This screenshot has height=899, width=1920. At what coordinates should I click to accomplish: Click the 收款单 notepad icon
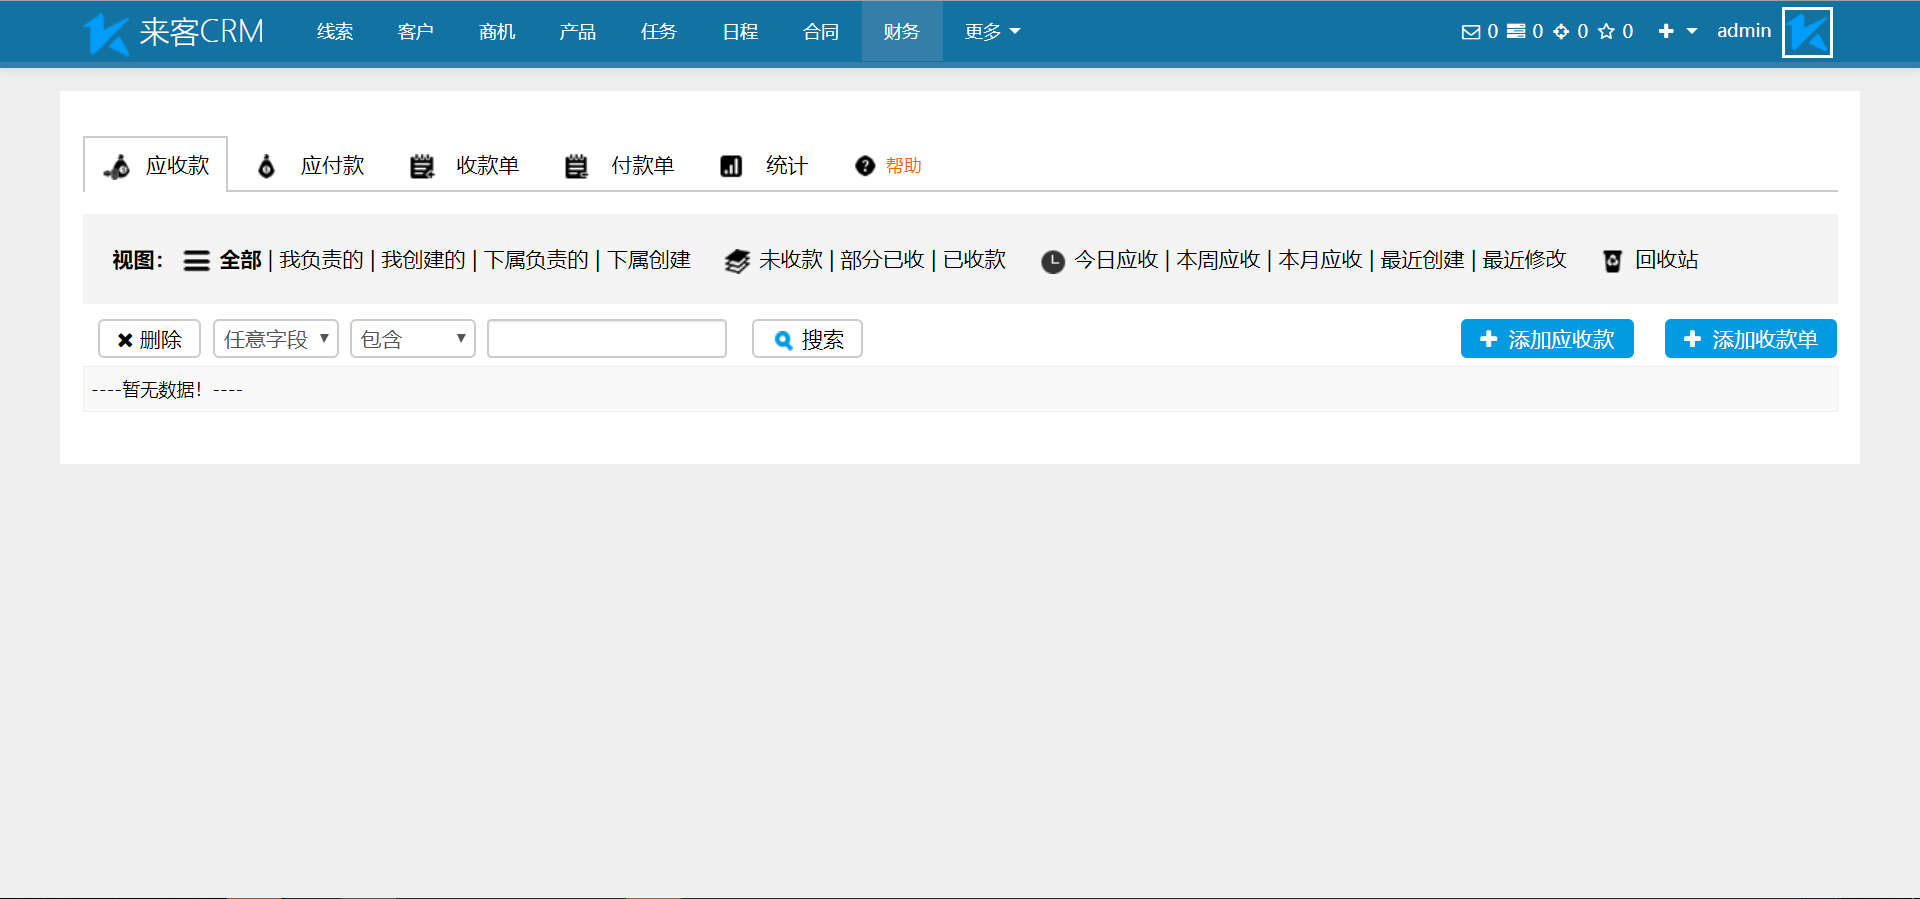[422, 166]
